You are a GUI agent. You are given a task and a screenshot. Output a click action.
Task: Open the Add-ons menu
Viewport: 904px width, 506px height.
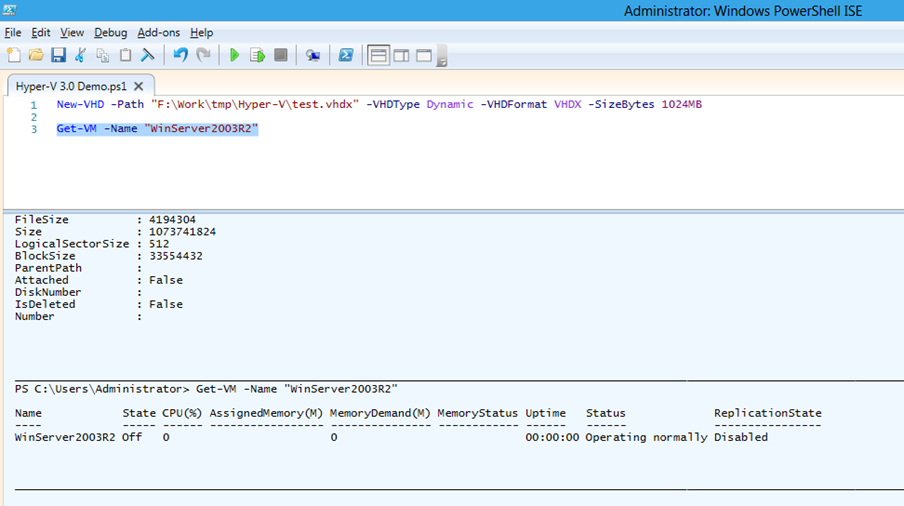point(159,33)
